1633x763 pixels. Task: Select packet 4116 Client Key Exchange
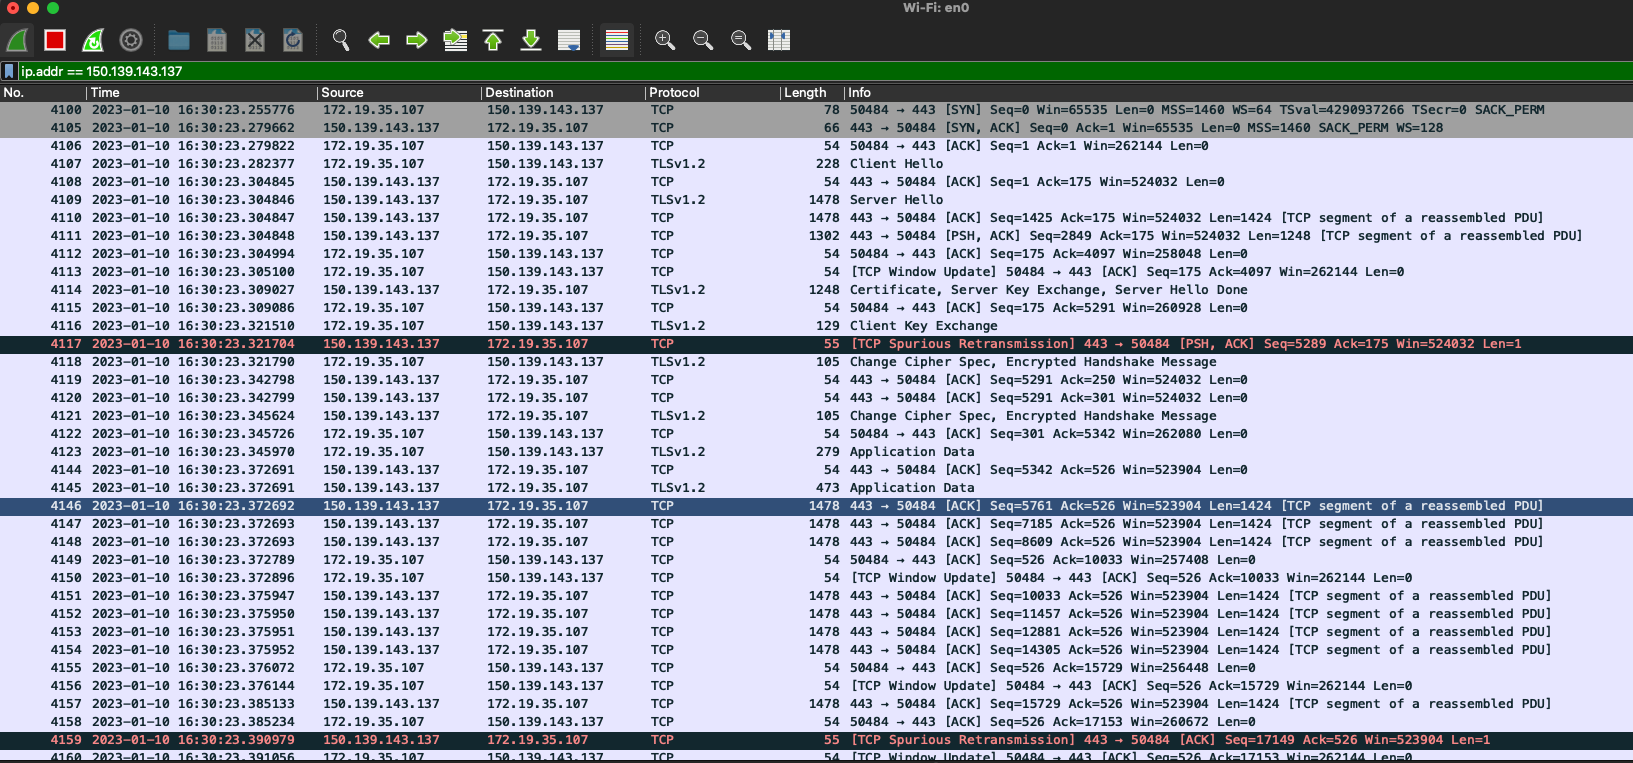pyautogui.click(x=816, y=326)
